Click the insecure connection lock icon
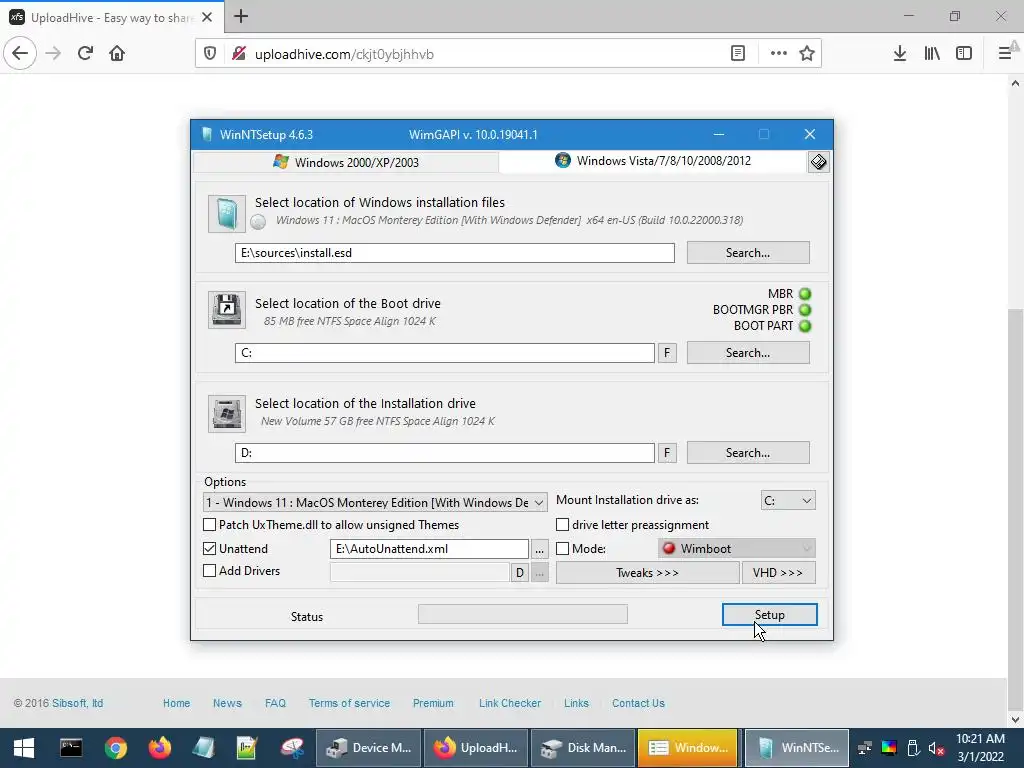This screenshot has width=1024, height=768. (238, 54)
